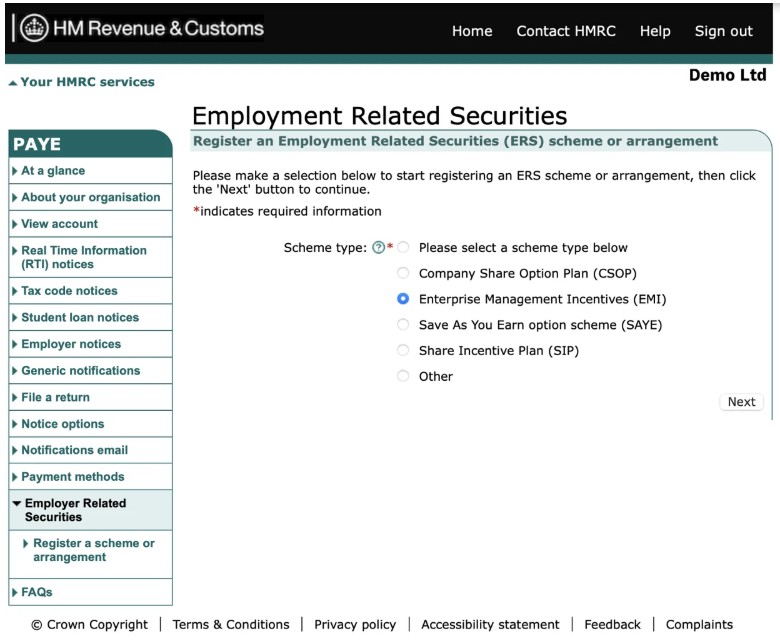Viewport: 780px width, 640px height.
Task: Pick Save As You Earn (SAYE) radio
Action: pyautogui.click(x=403, y=325)
